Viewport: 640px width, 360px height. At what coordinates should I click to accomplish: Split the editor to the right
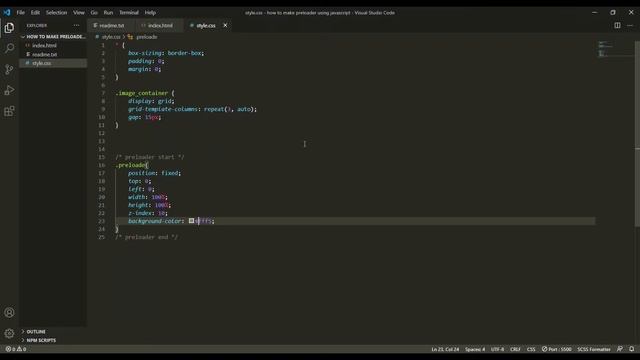617,25
